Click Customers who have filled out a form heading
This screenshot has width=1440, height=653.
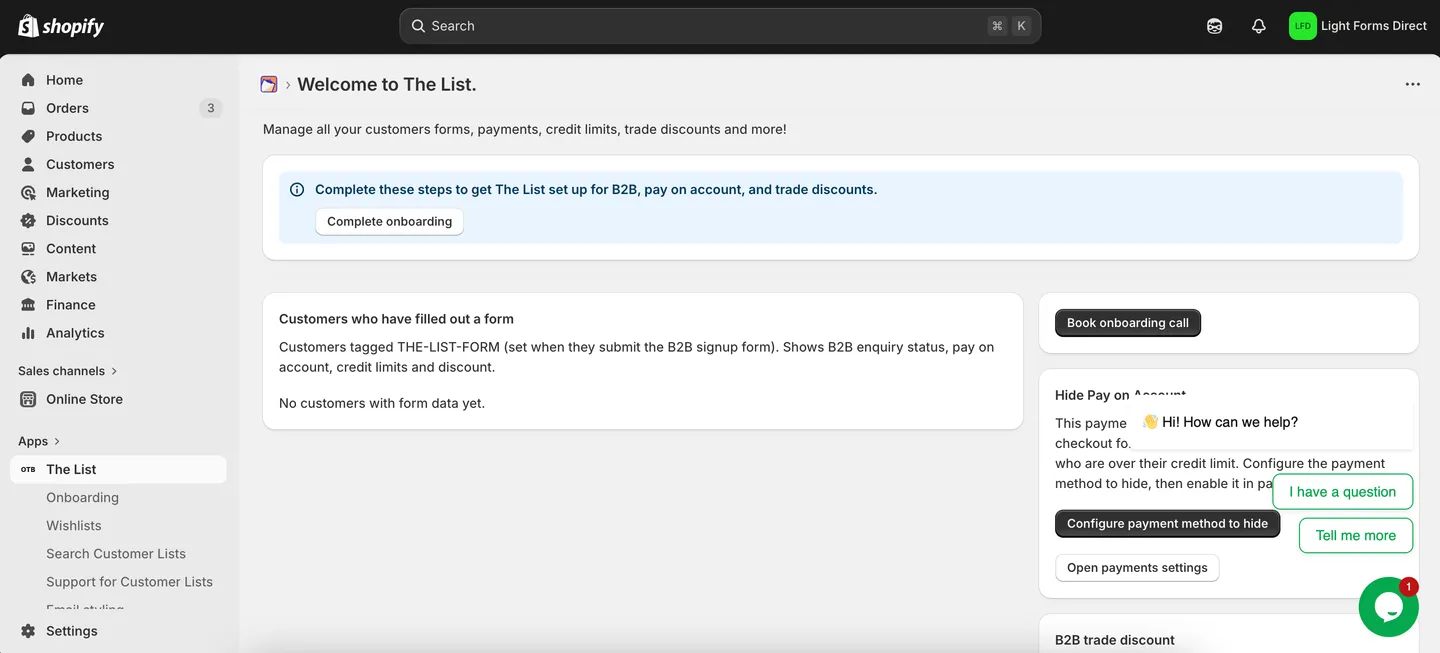[396, 319]
